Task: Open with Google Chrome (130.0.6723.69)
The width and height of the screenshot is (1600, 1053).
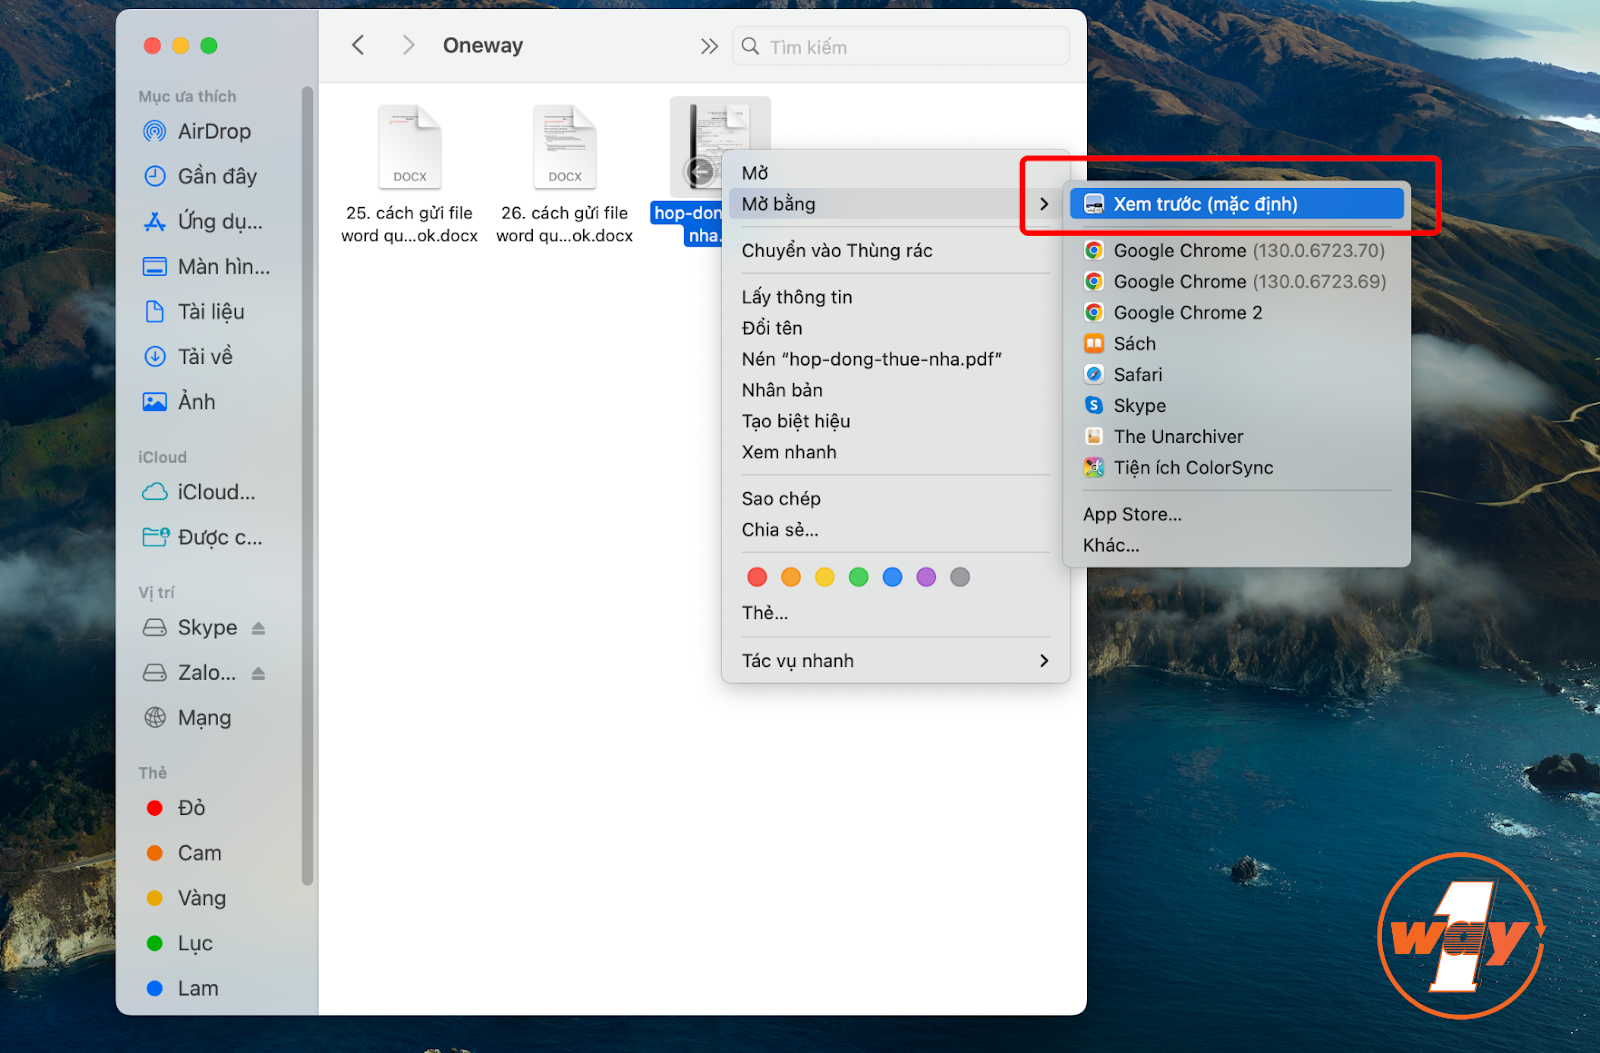Action: pyautogui.click(x=1237, y=281)
